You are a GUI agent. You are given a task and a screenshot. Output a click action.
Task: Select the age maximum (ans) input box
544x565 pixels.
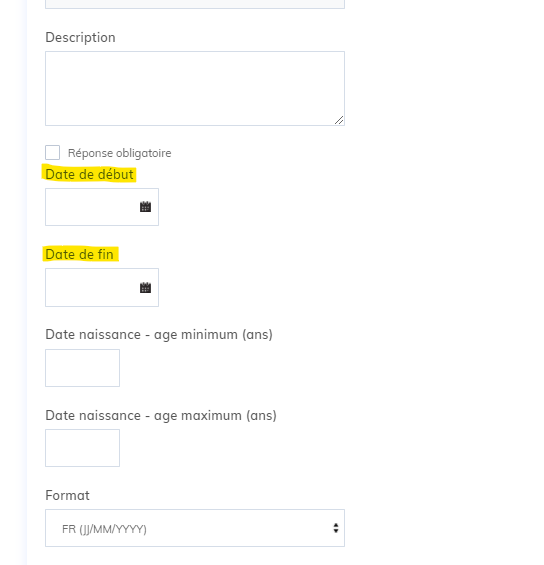click(x=83, y=448)
